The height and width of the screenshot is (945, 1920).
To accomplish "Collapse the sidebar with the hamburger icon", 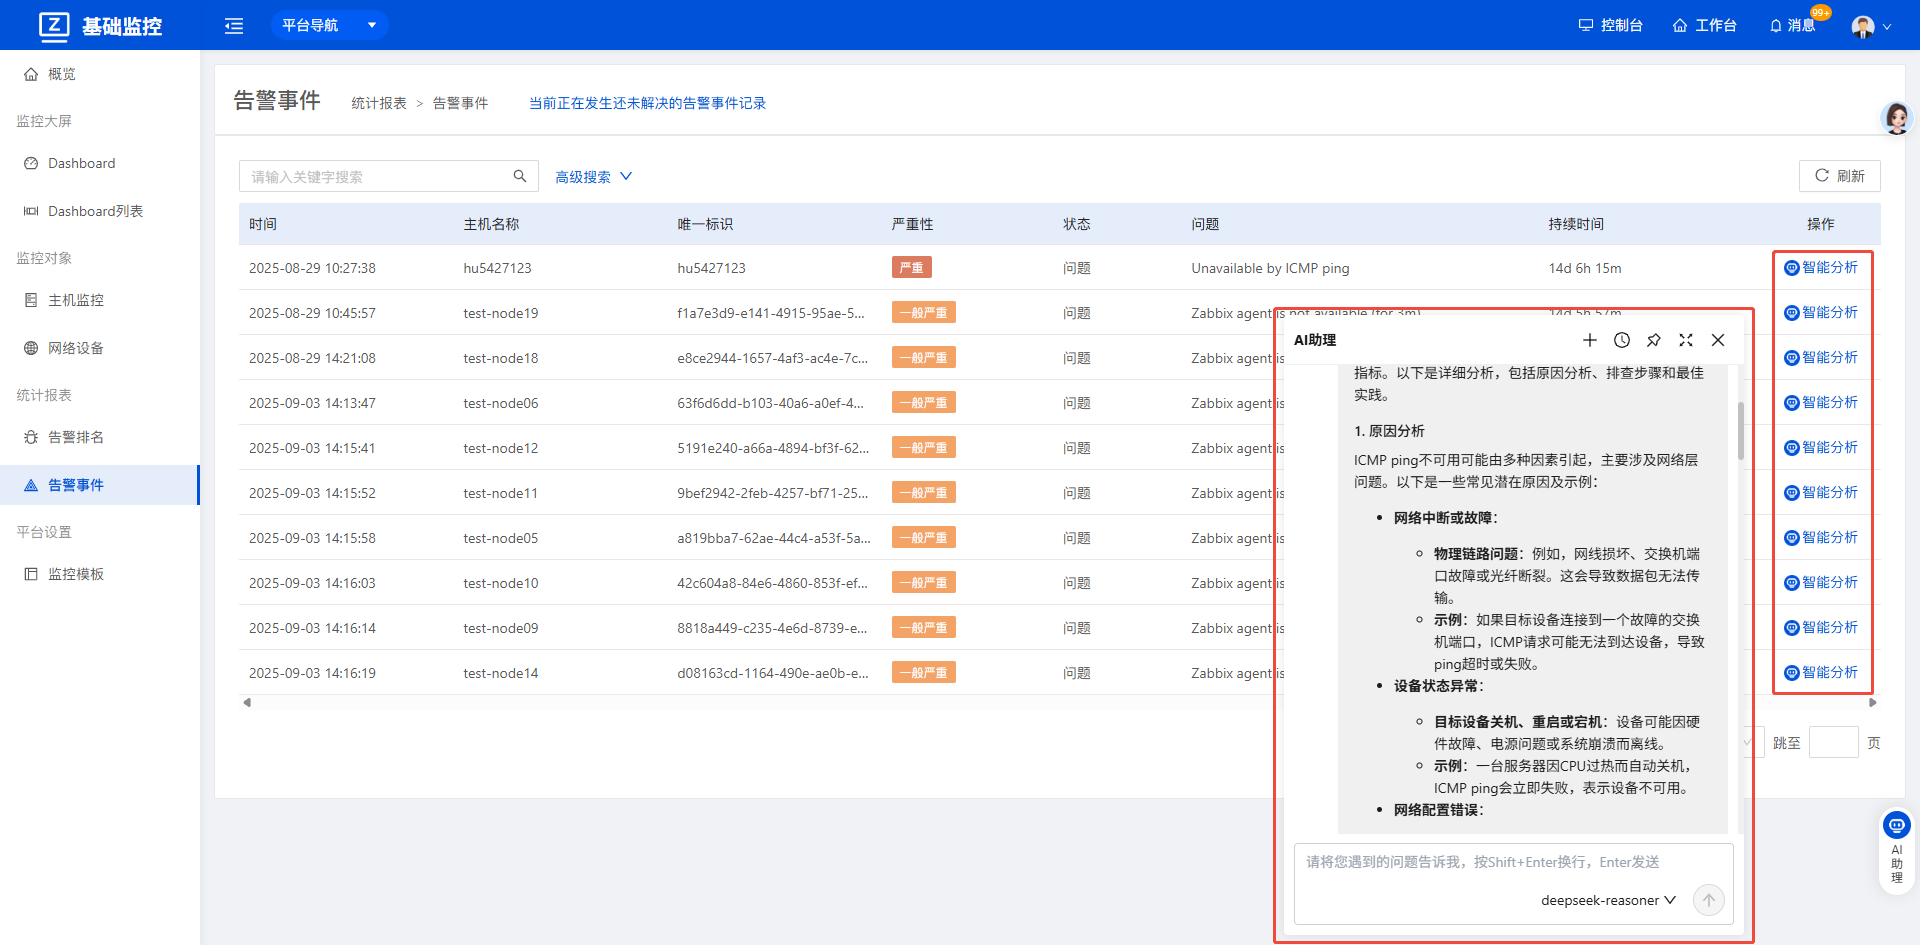I will pos(234,26).
